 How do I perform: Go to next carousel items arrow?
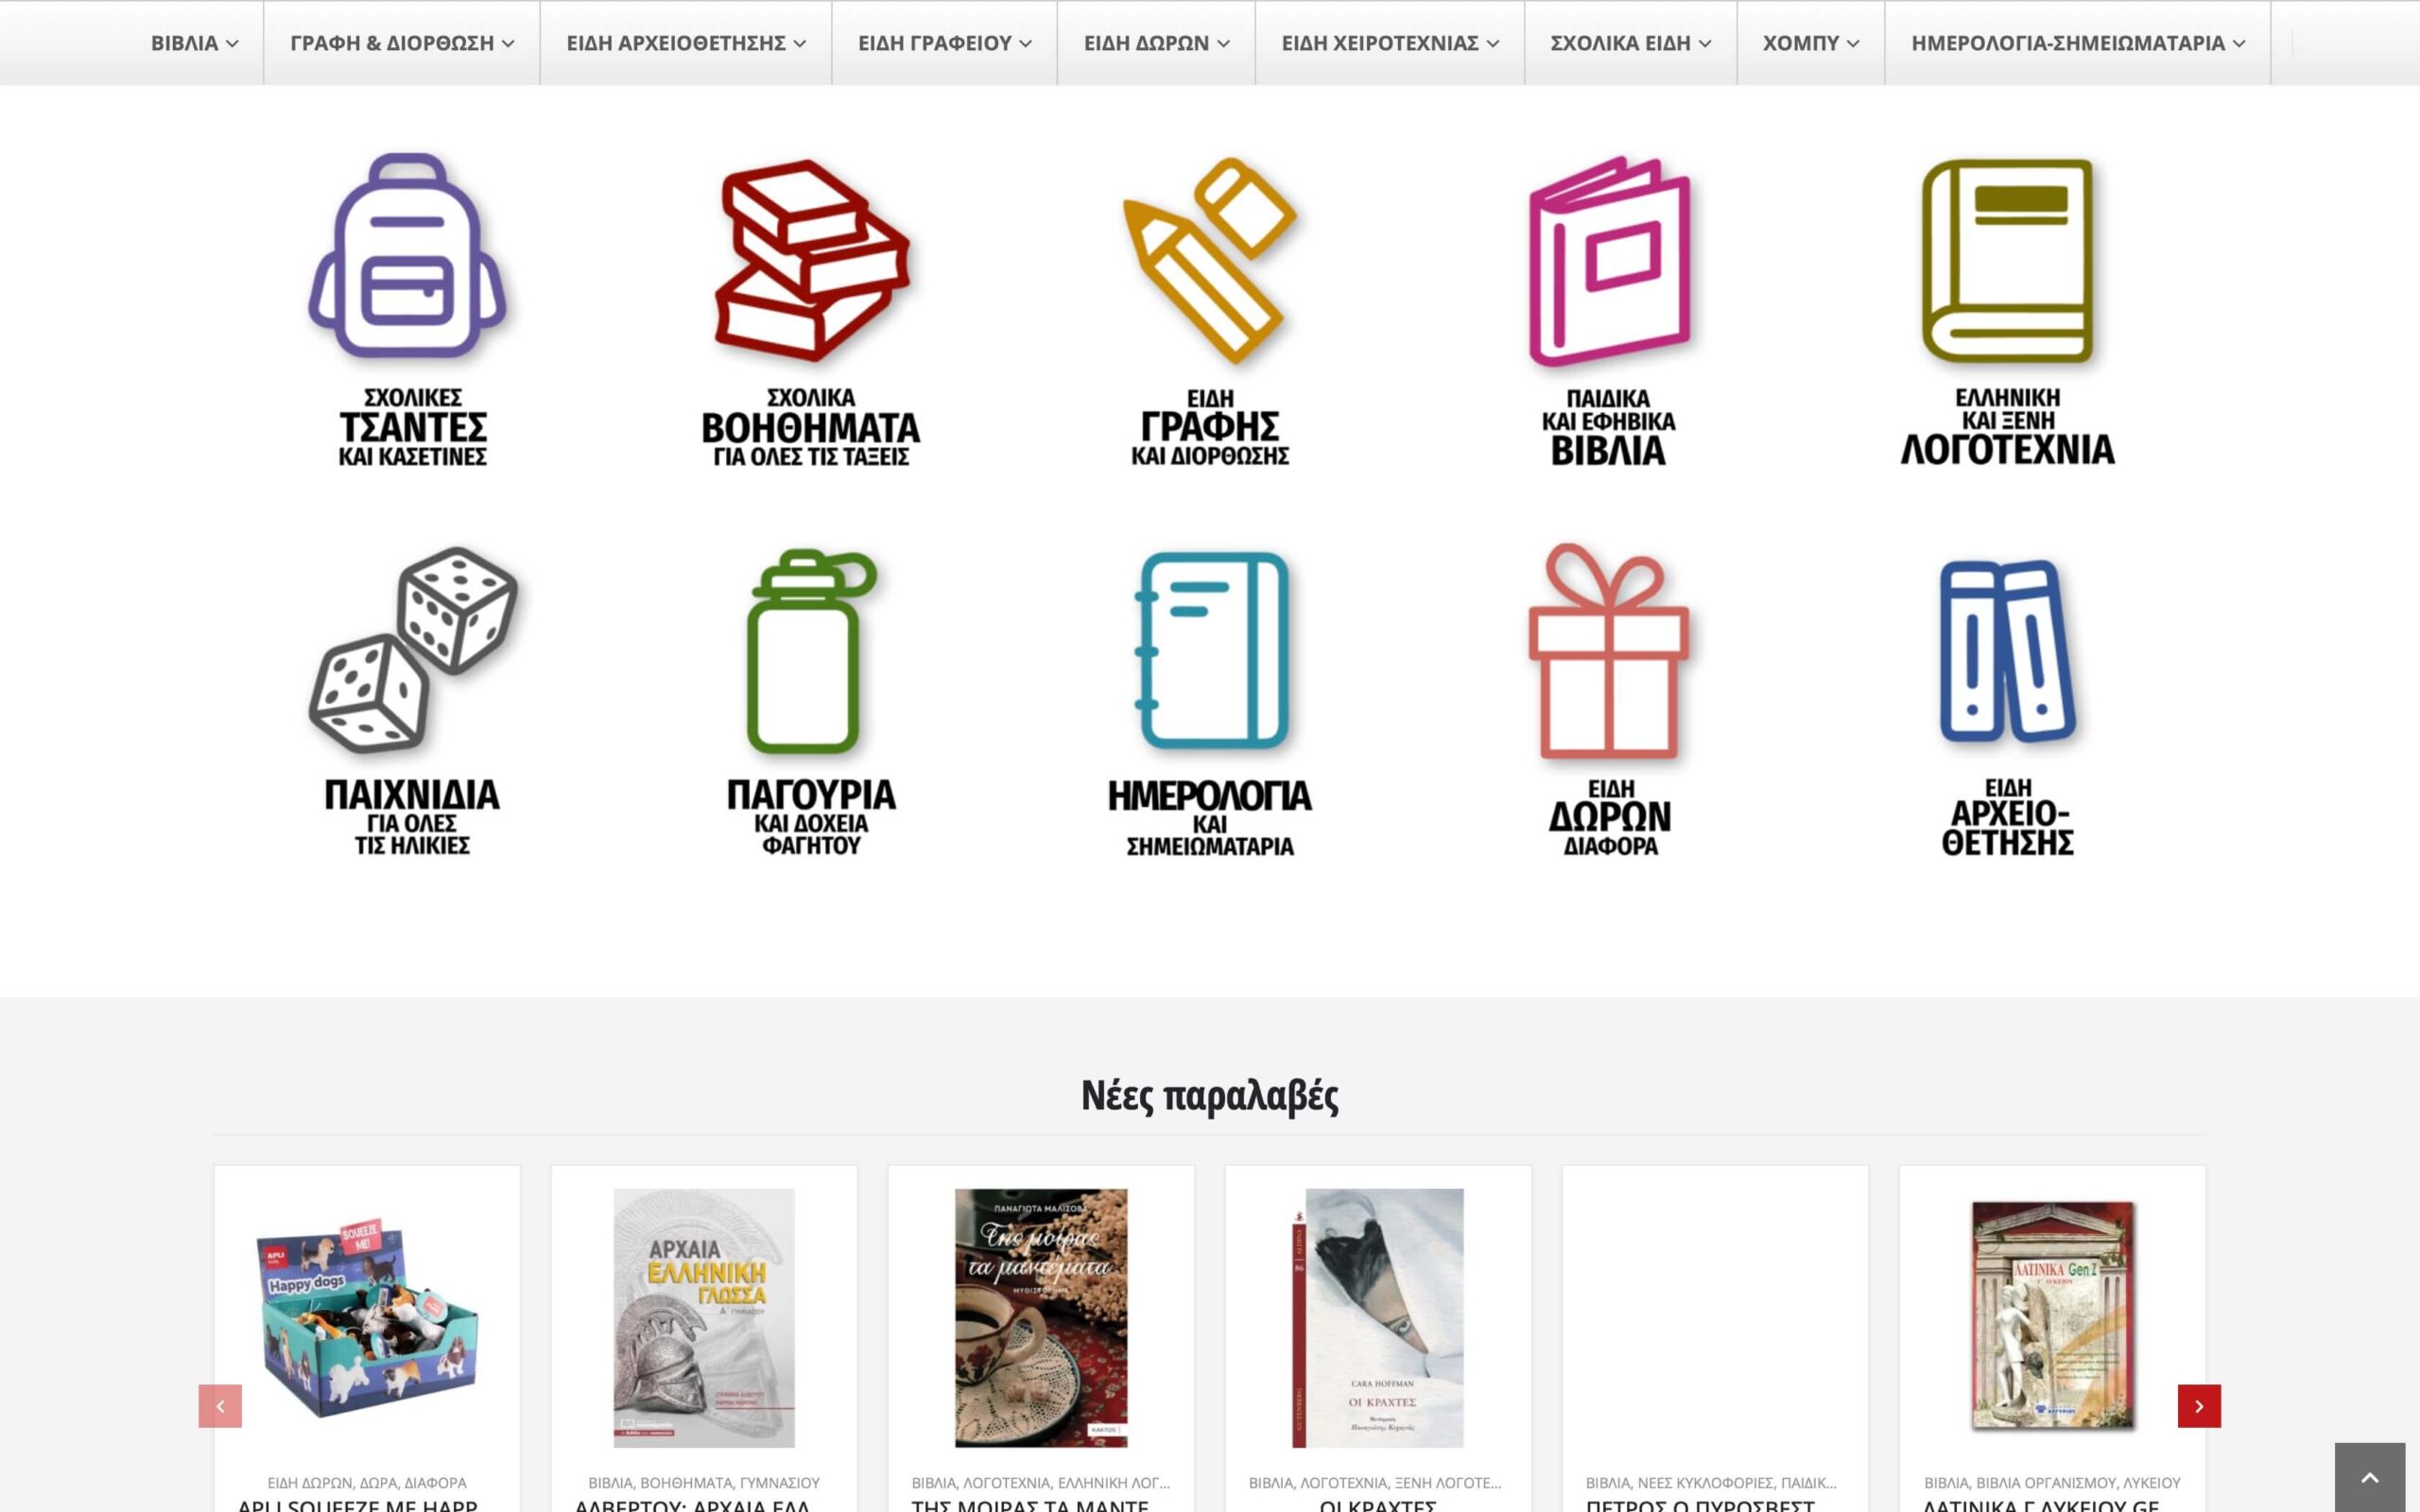point(2199,1406)
